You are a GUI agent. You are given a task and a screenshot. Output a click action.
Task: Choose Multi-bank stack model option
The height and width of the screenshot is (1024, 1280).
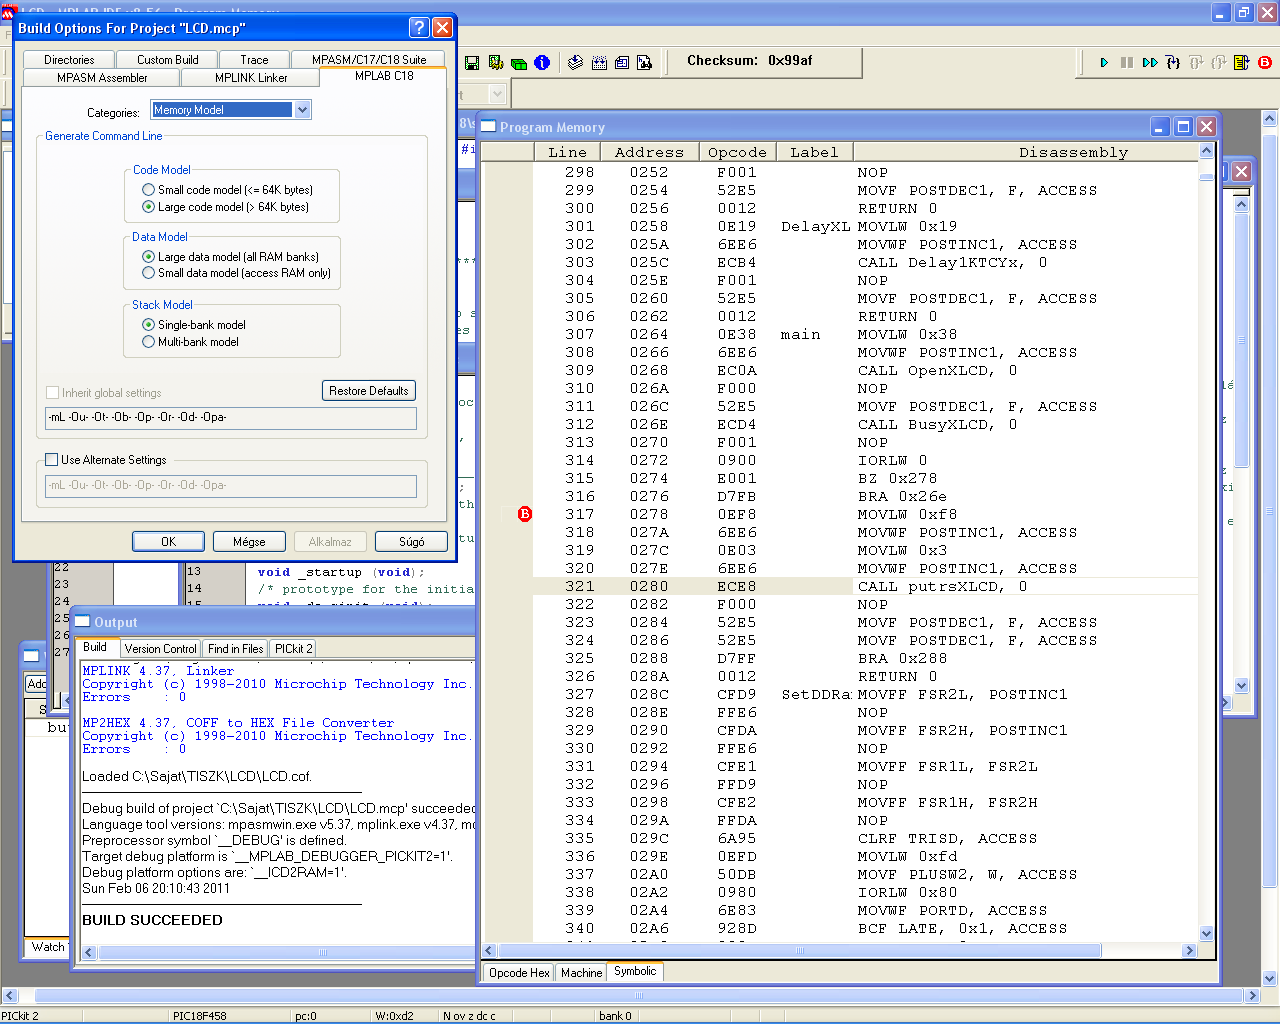[149, 342]
